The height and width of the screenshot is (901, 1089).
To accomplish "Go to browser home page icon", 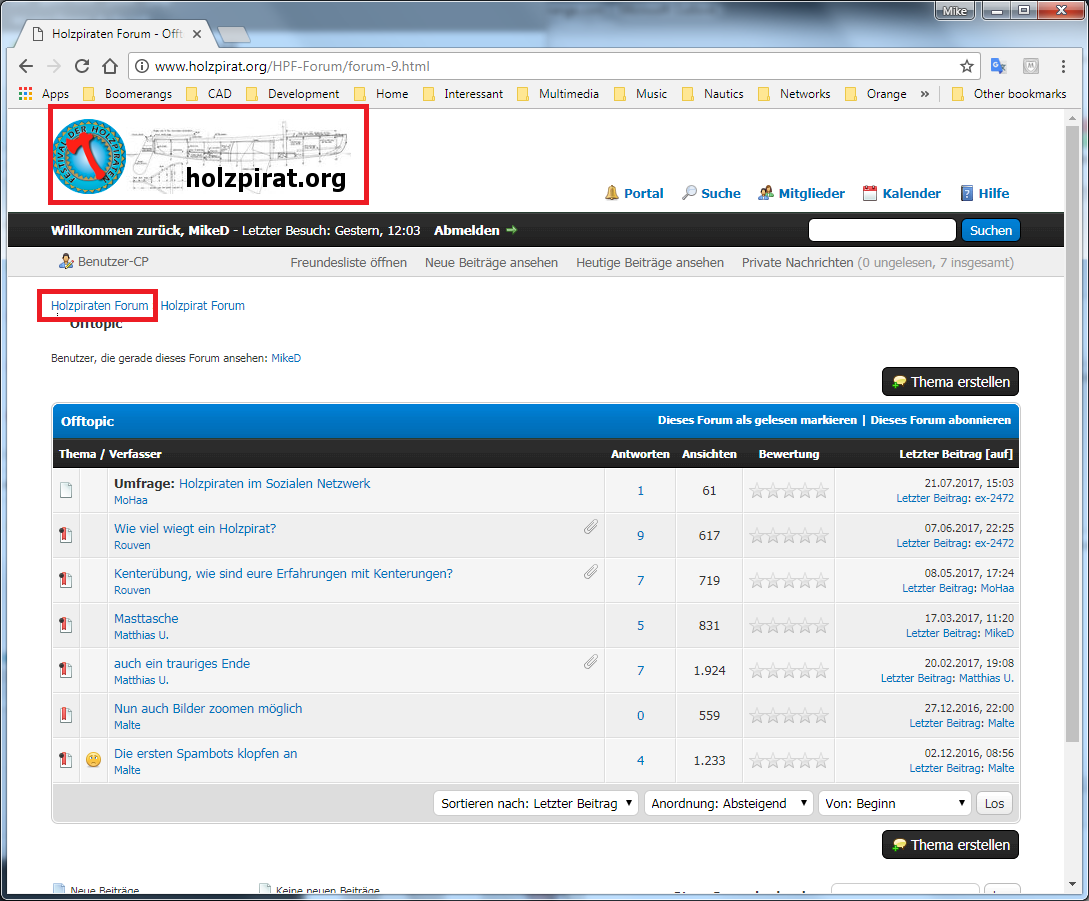I will click(x=110, y=66).
